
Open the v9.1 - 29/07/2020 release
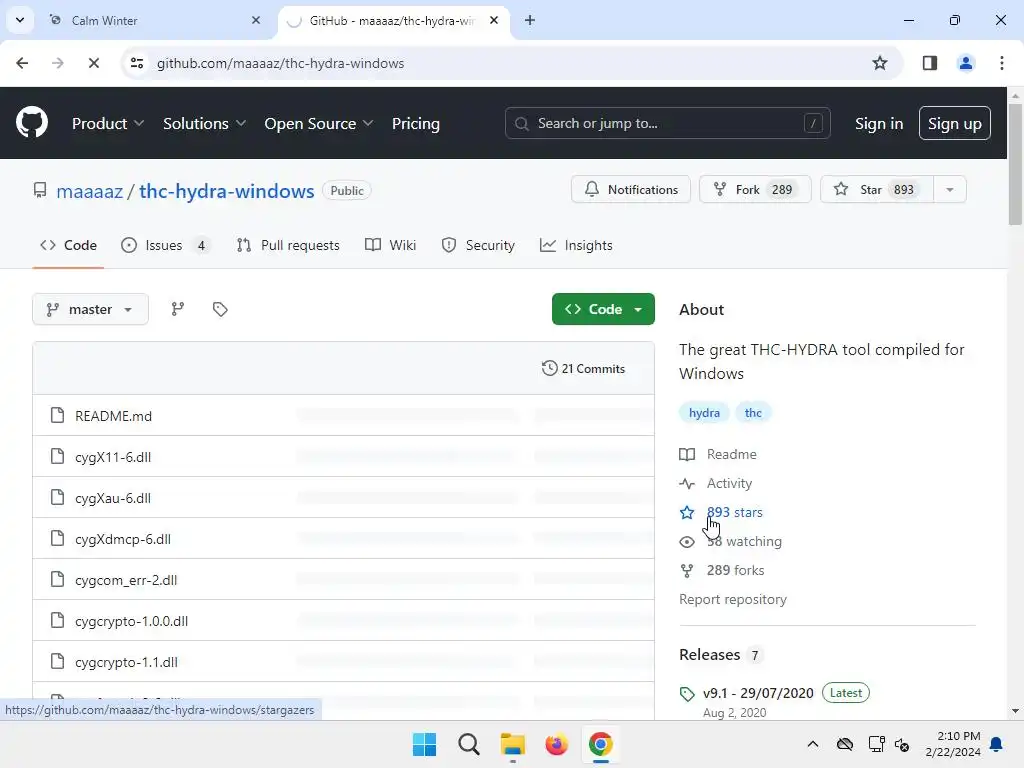tap(758, 693)
